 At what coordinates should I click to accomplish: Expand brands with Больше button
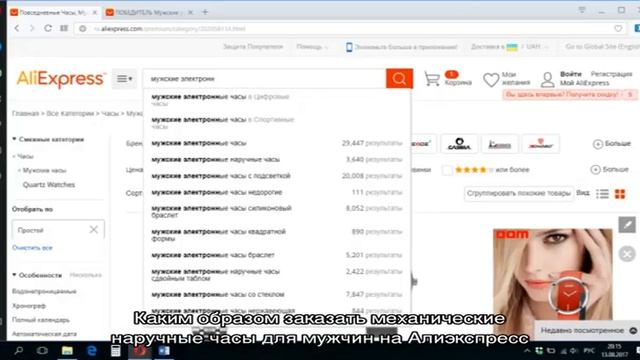[612, 144]
